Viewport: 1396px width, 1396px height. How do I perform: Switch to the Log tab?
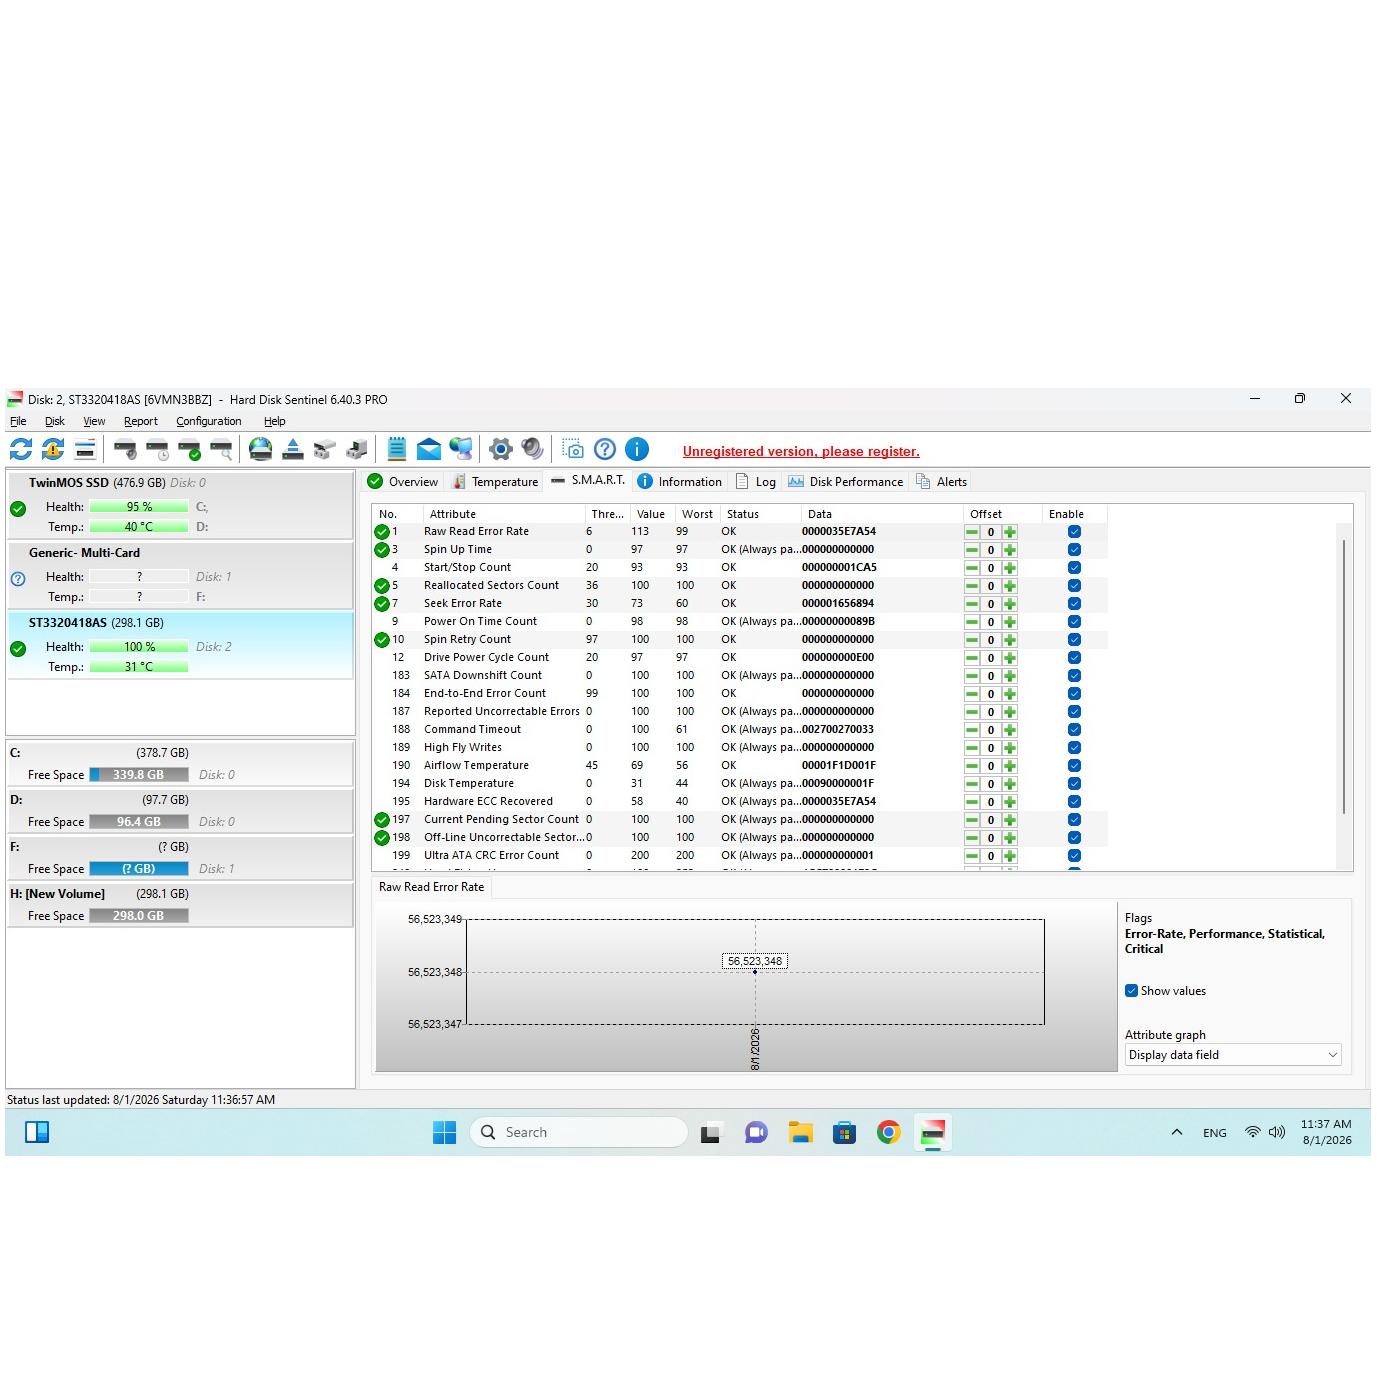pyautogui.click(x=756, y=482)
